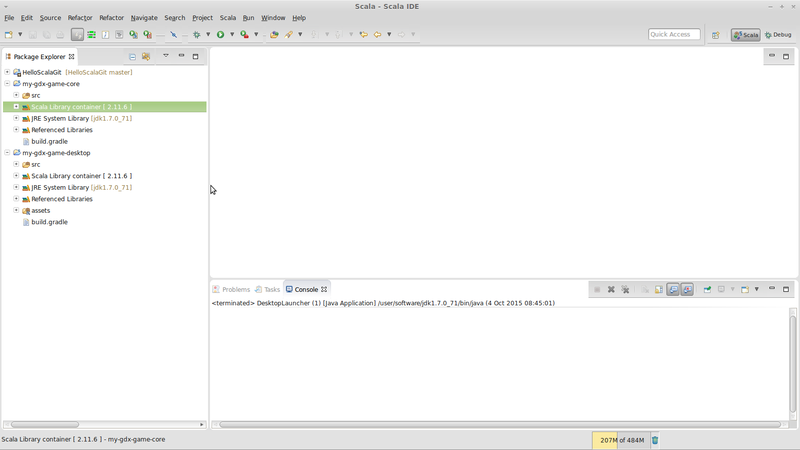800x450 pixels.
Task: Expand the assets folder
Action: 16,210
